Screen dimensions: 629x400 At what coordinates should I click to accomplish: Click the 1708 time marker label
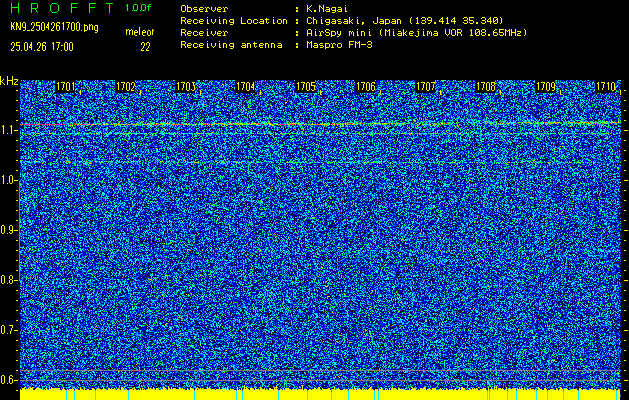click(x=485, y=87)
